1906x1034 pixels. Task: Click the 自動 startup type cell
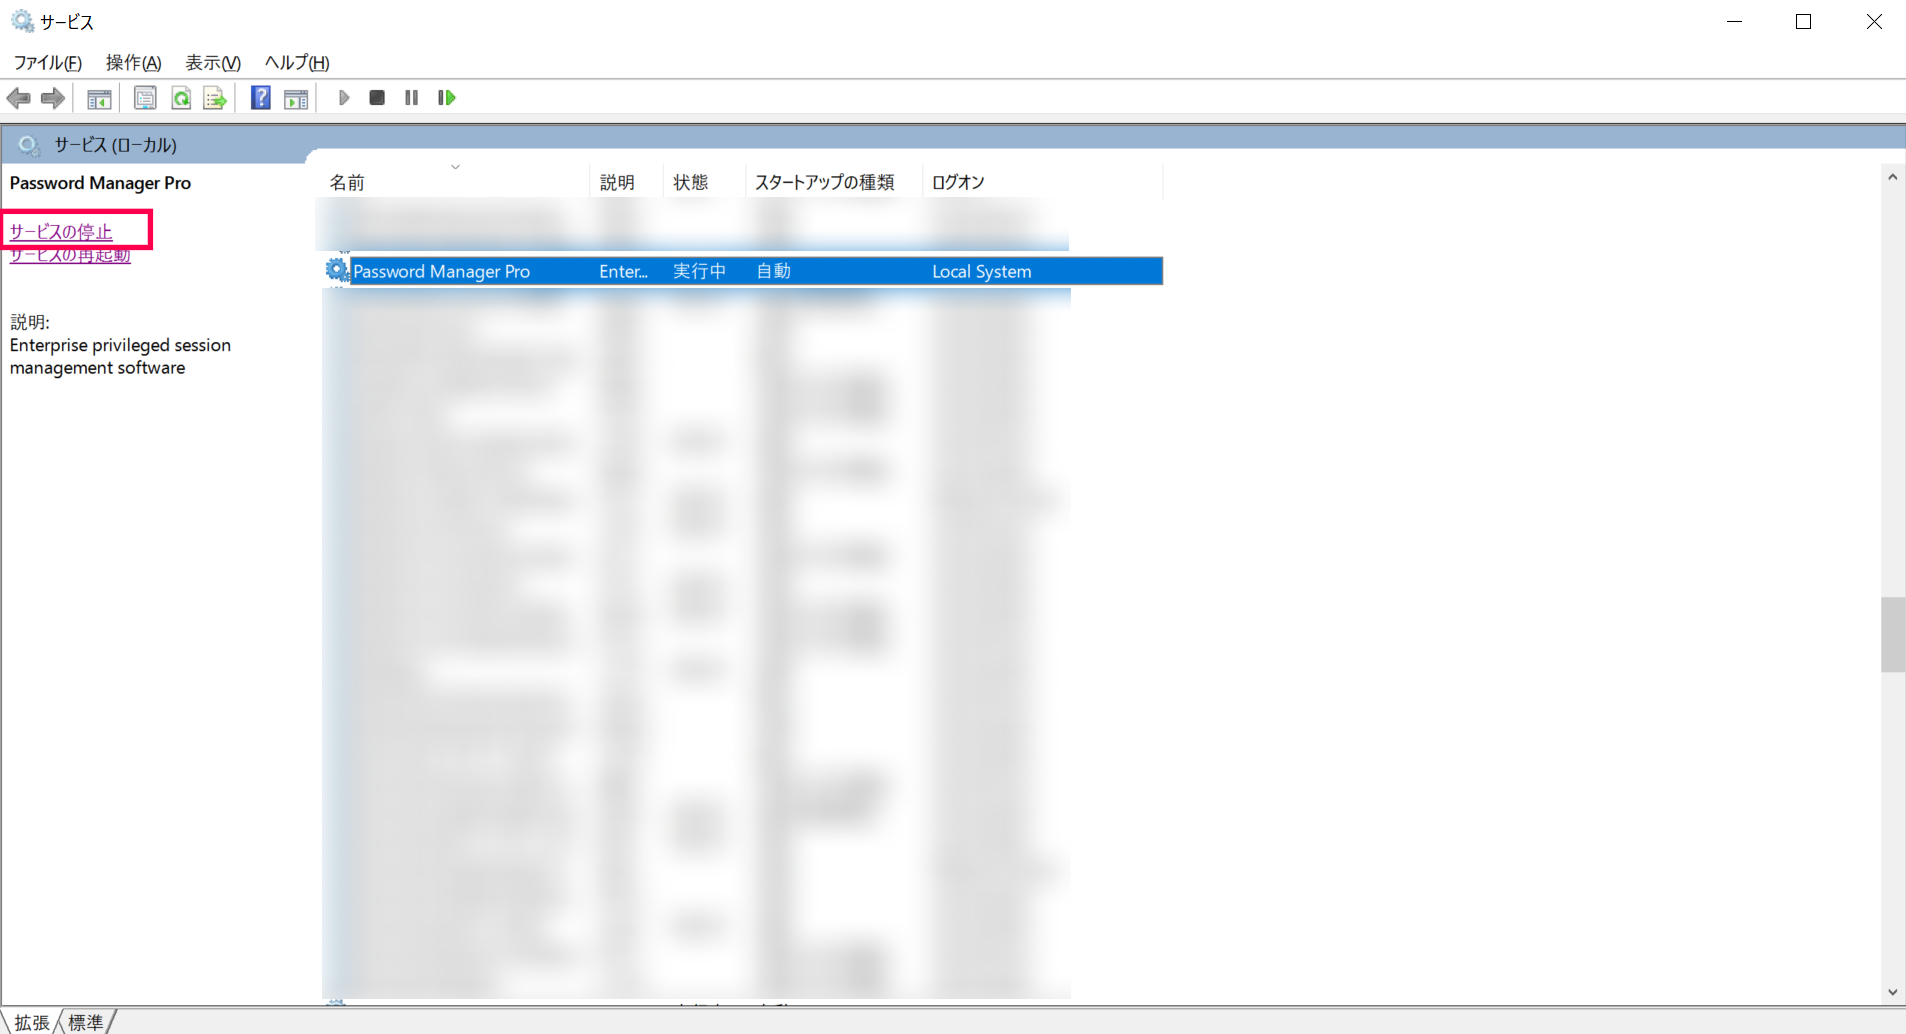[x=774, y=271]
